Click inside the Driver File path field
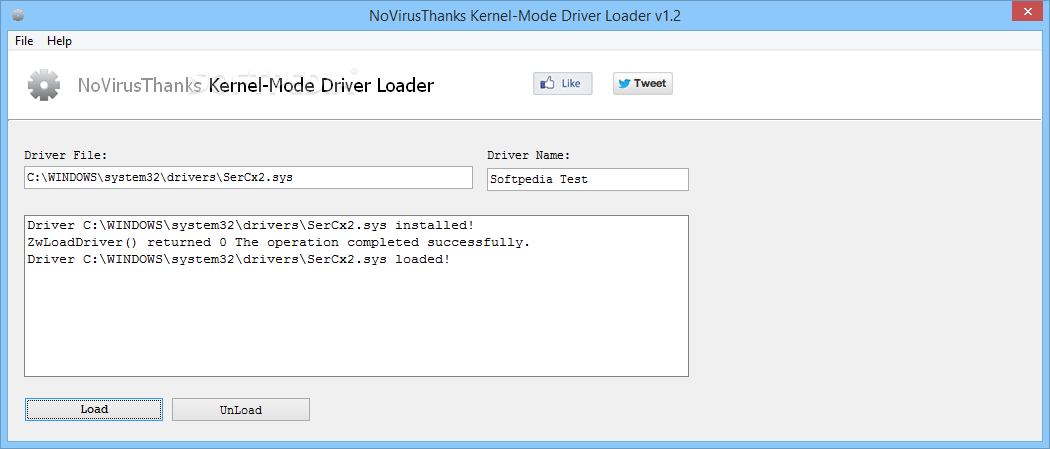This screenshot has width=1050, height=449. [248, 178]
